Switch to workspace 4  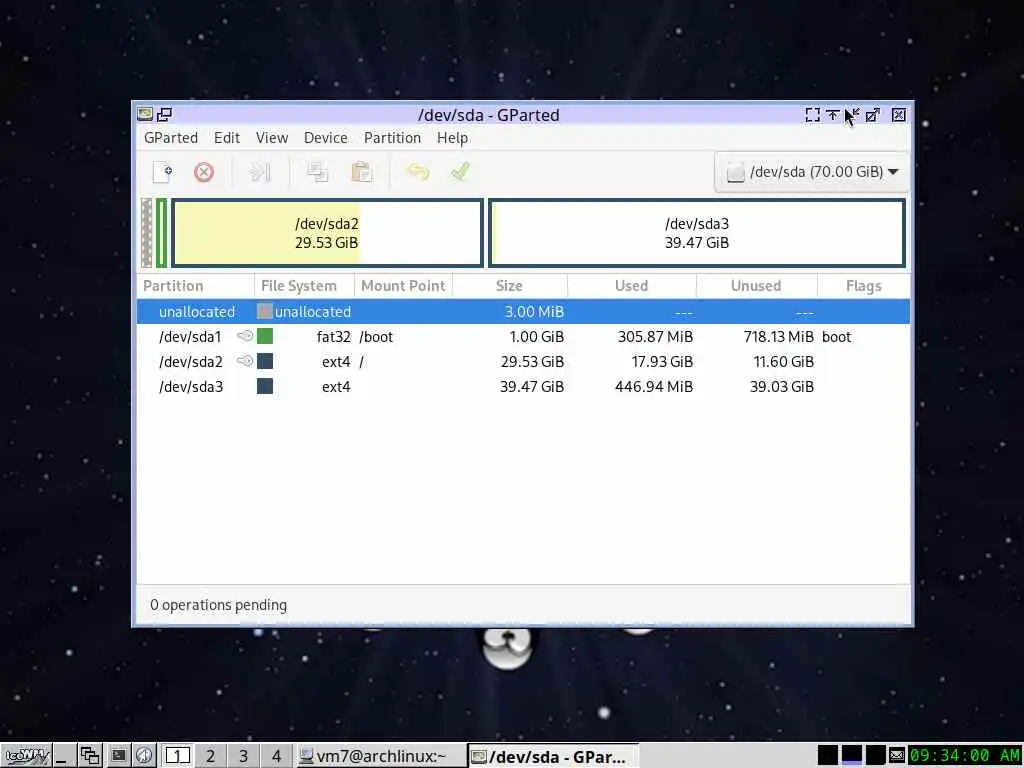point(276,756)
